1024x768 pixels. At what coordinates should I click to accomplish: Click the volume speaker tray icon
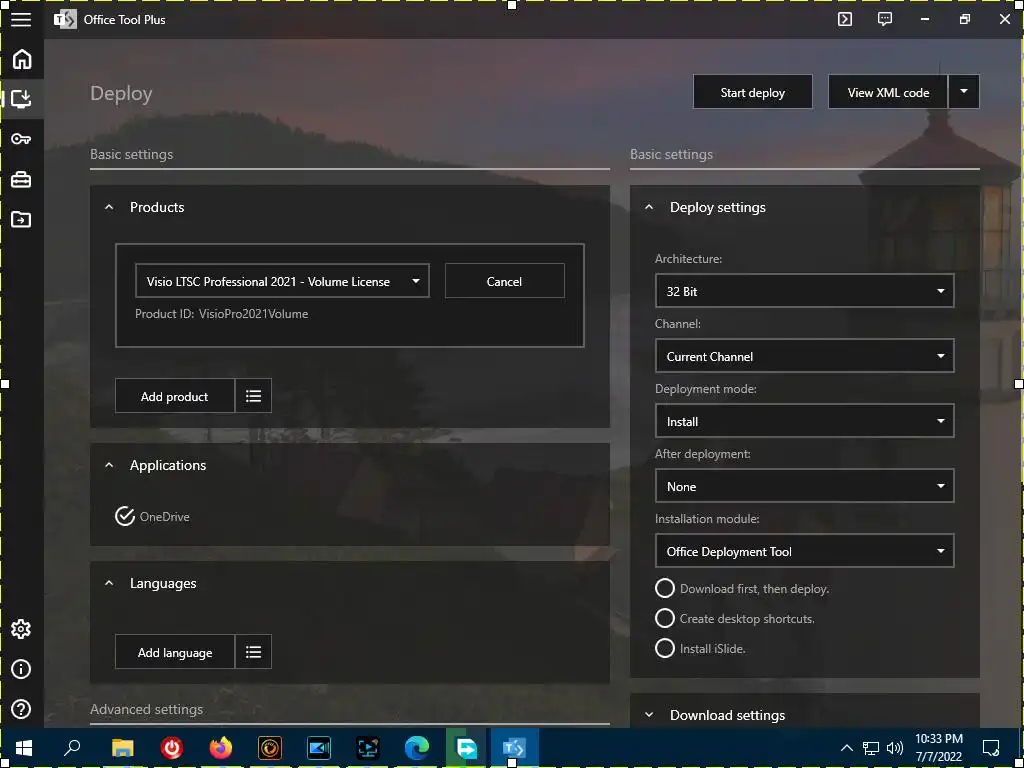point(895,748)
